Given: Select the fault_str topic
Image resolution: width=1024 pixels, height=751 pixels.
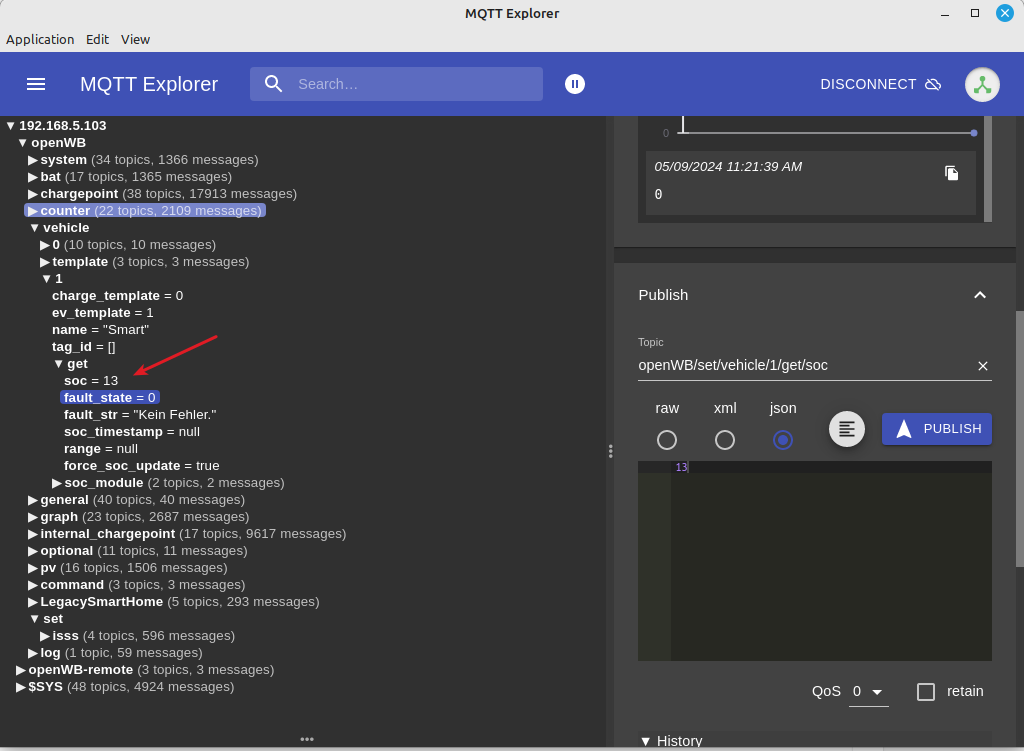Looking at the screenshot, I should click(x=140, y=415).
